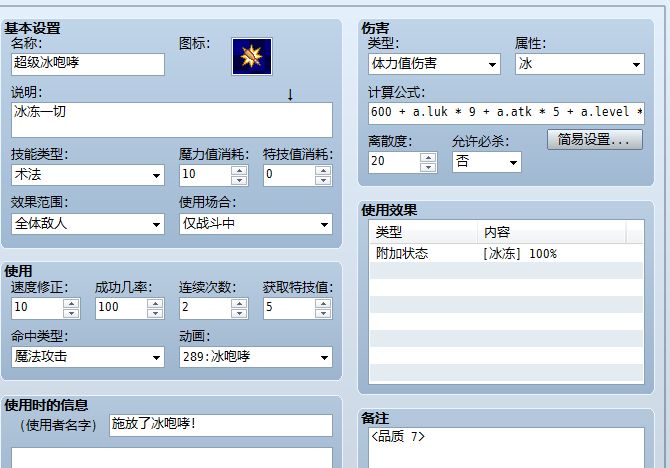Screen dimensions: 670x468
Task: Increase the 离散度 value with up arrow
Action: (428, 157)
